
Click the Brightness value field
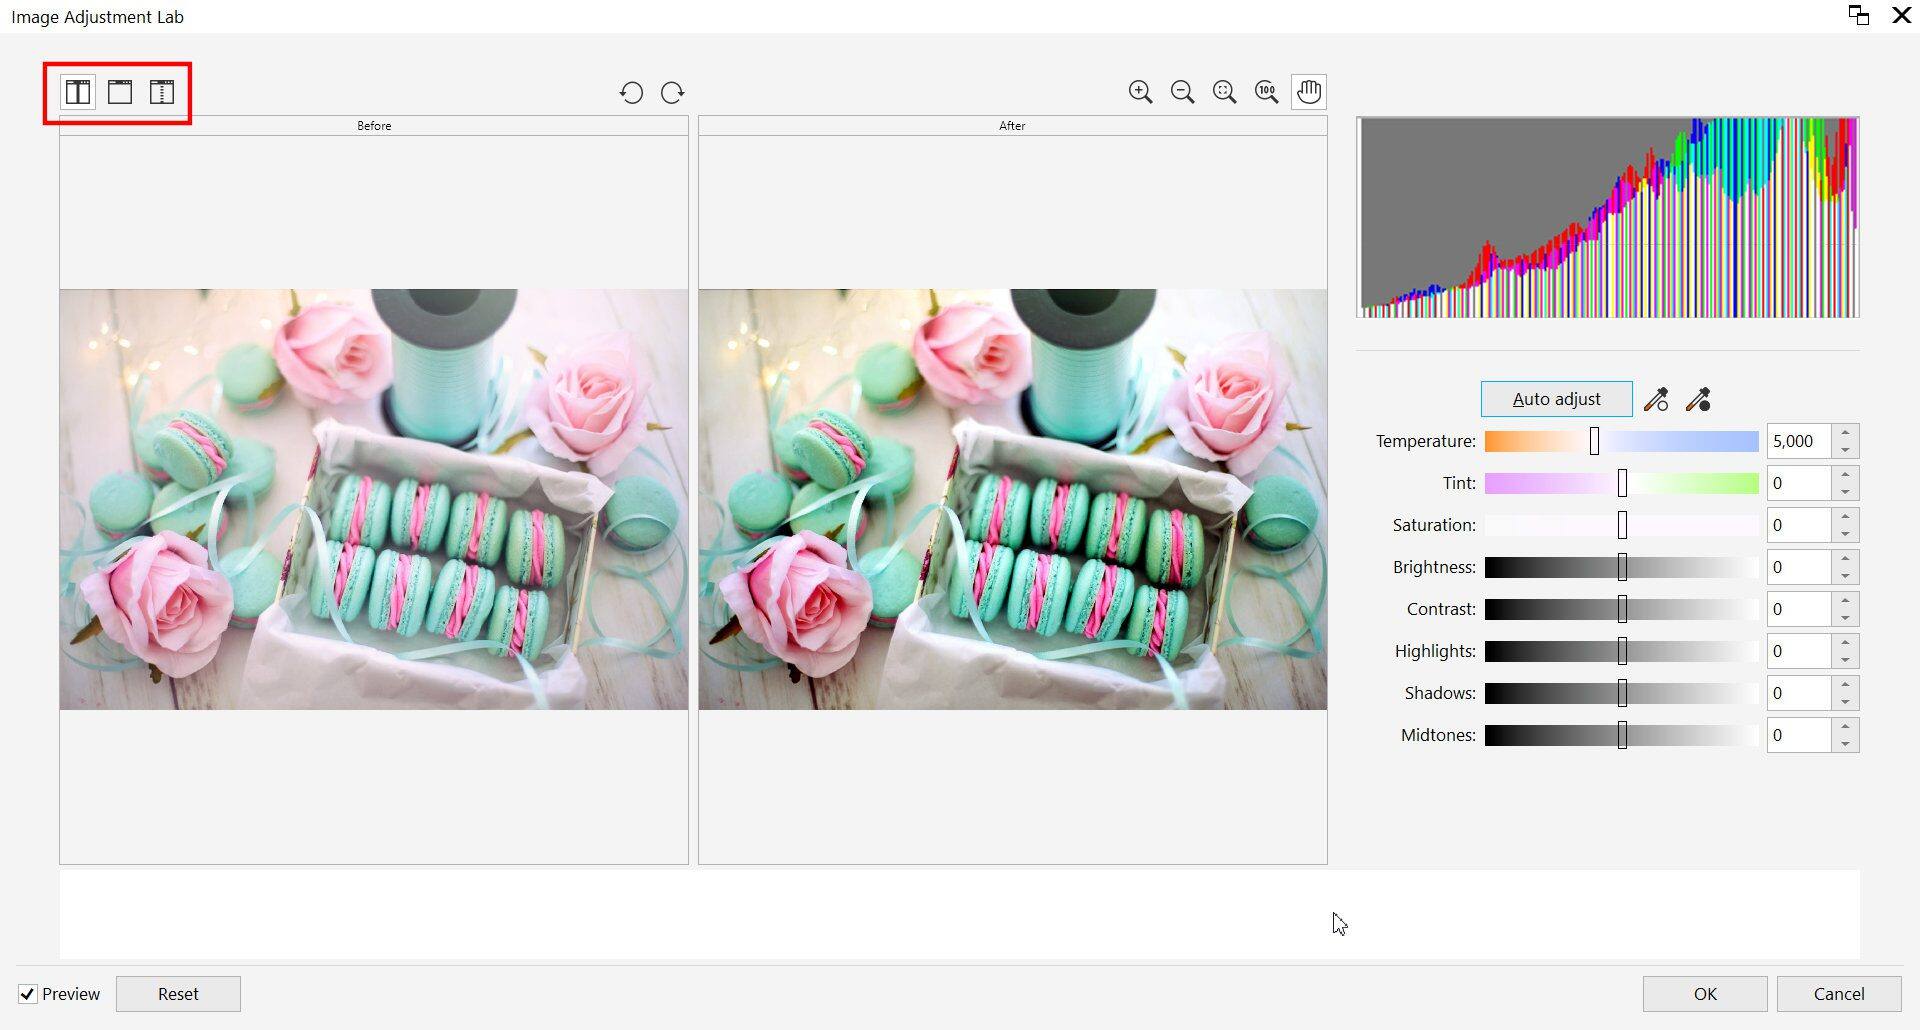coord(1800,566)
